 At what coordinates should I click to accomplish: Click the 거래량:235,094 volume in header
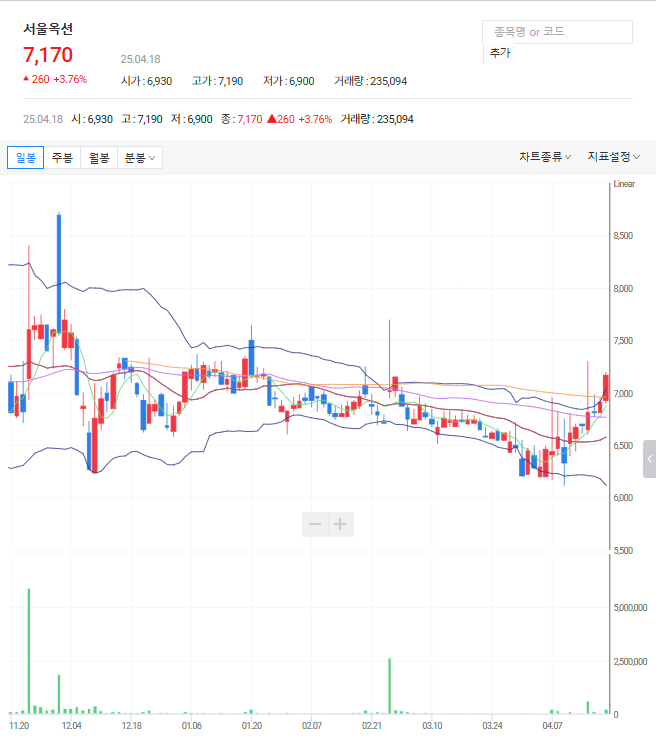pos(371,81)
